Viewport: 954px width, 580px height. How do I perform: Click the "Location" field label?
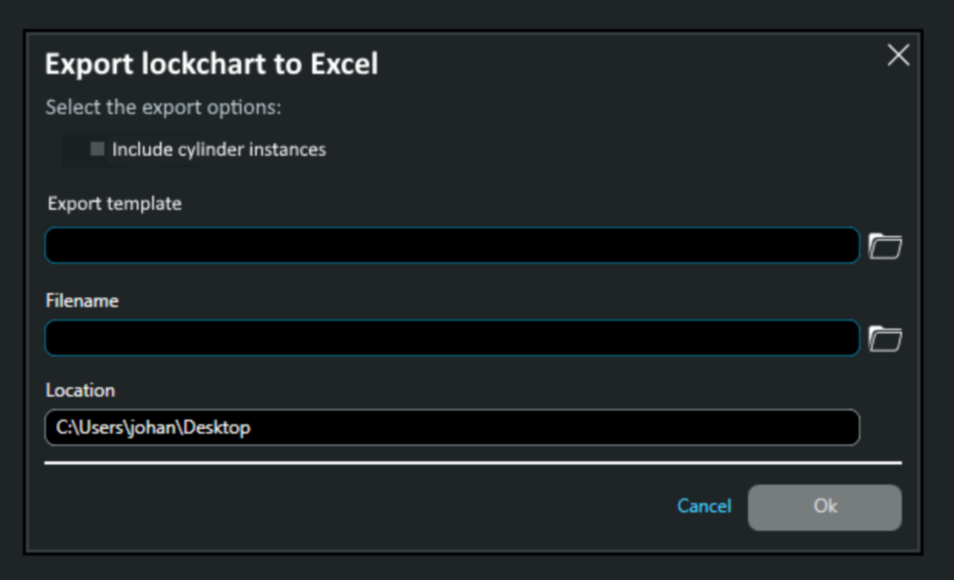pos(80,390)
